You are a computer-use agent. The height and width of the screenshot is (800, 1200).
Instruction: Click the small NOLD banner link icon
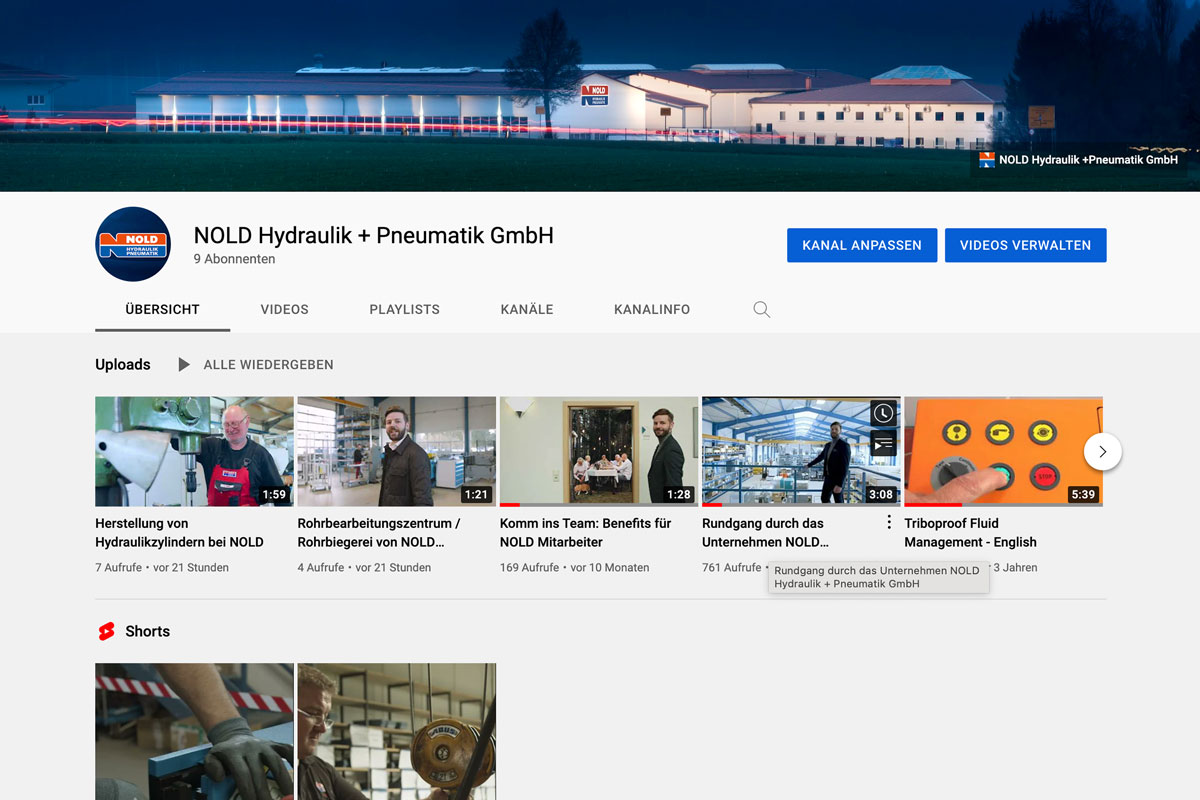[987, 160]
